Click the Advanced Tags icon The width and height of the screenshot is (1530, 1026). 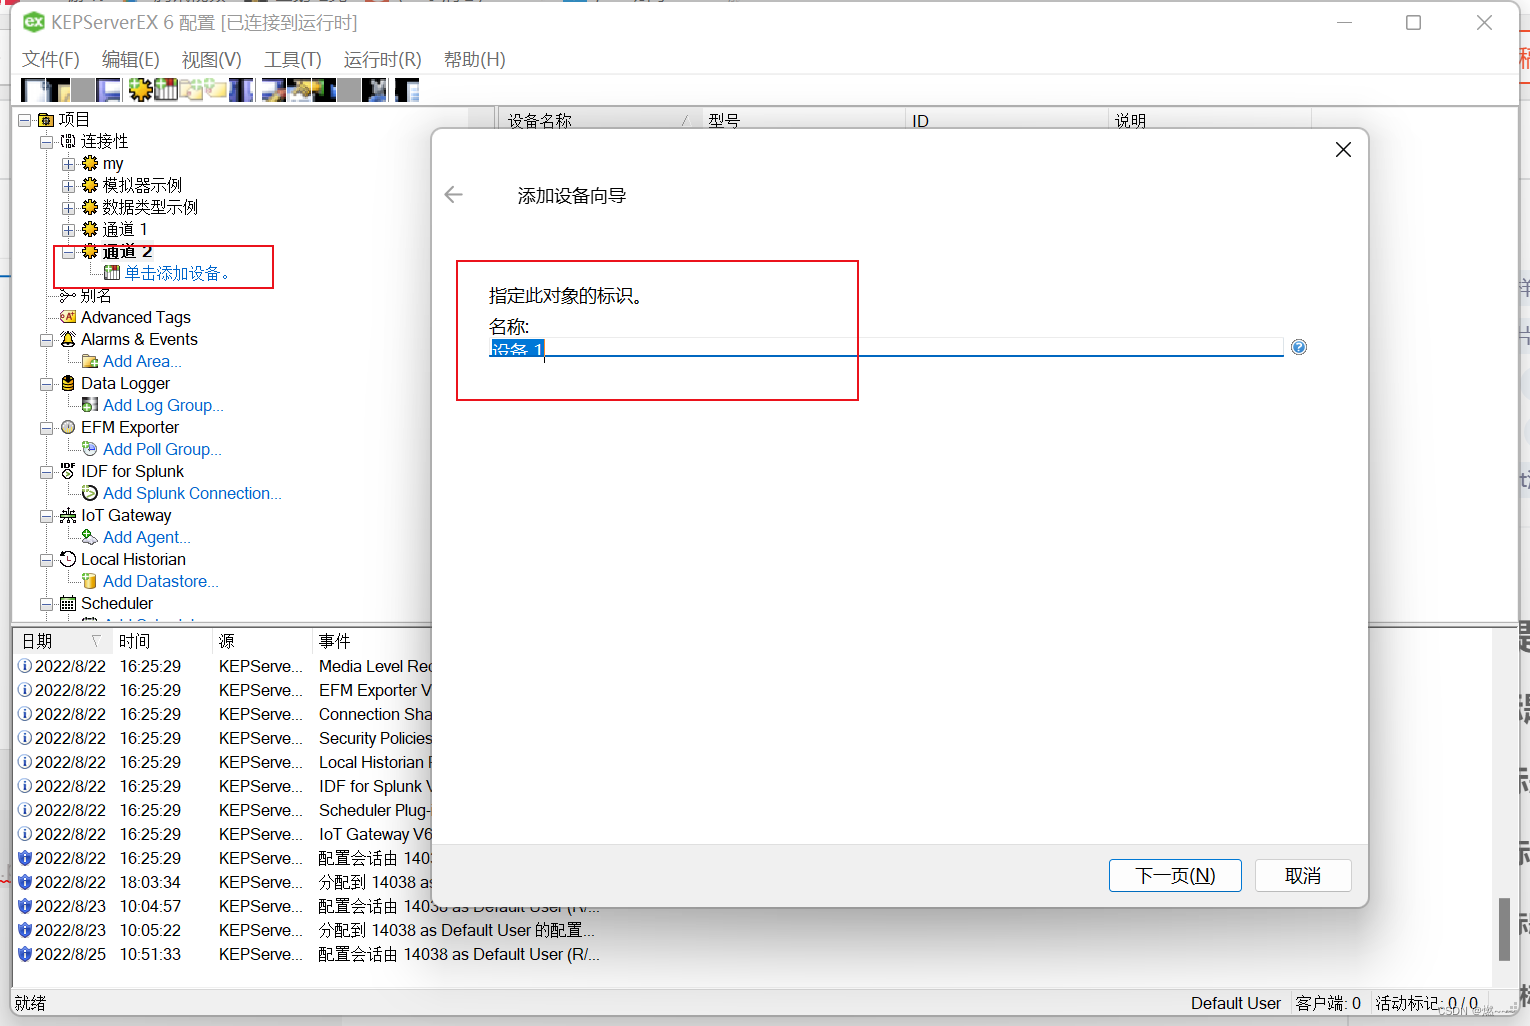tap(68, 317)
